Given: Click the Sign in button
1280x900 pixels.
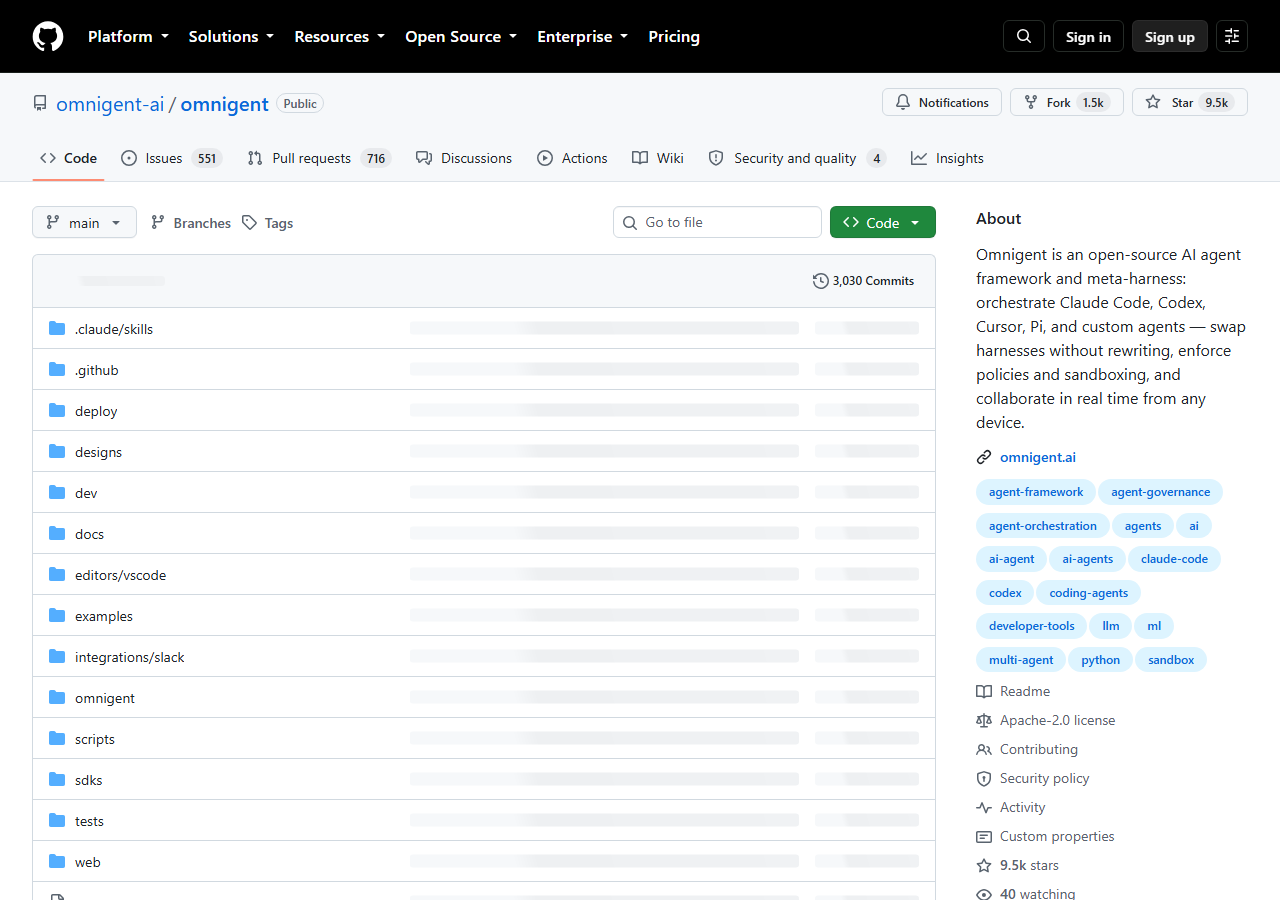Looking at the screenshot, I should pos(1088,36).
